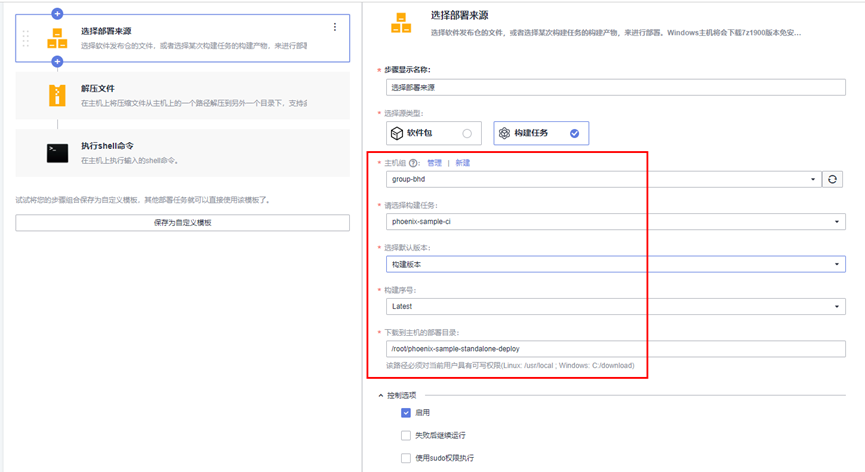Click the black shell terminal icon
The image size is (865, 472).
point(57,153)
